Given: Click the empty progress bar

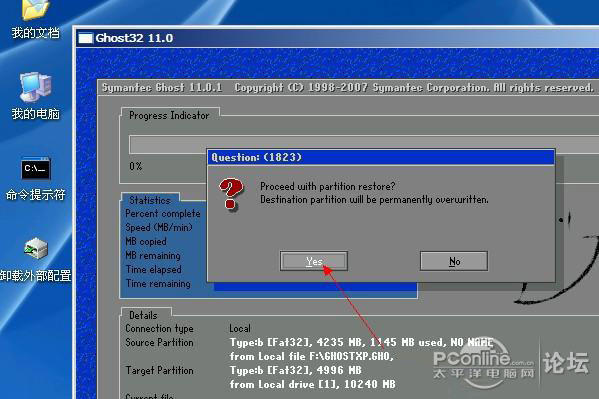Looking at the screenshot, I should click(364, 144).
